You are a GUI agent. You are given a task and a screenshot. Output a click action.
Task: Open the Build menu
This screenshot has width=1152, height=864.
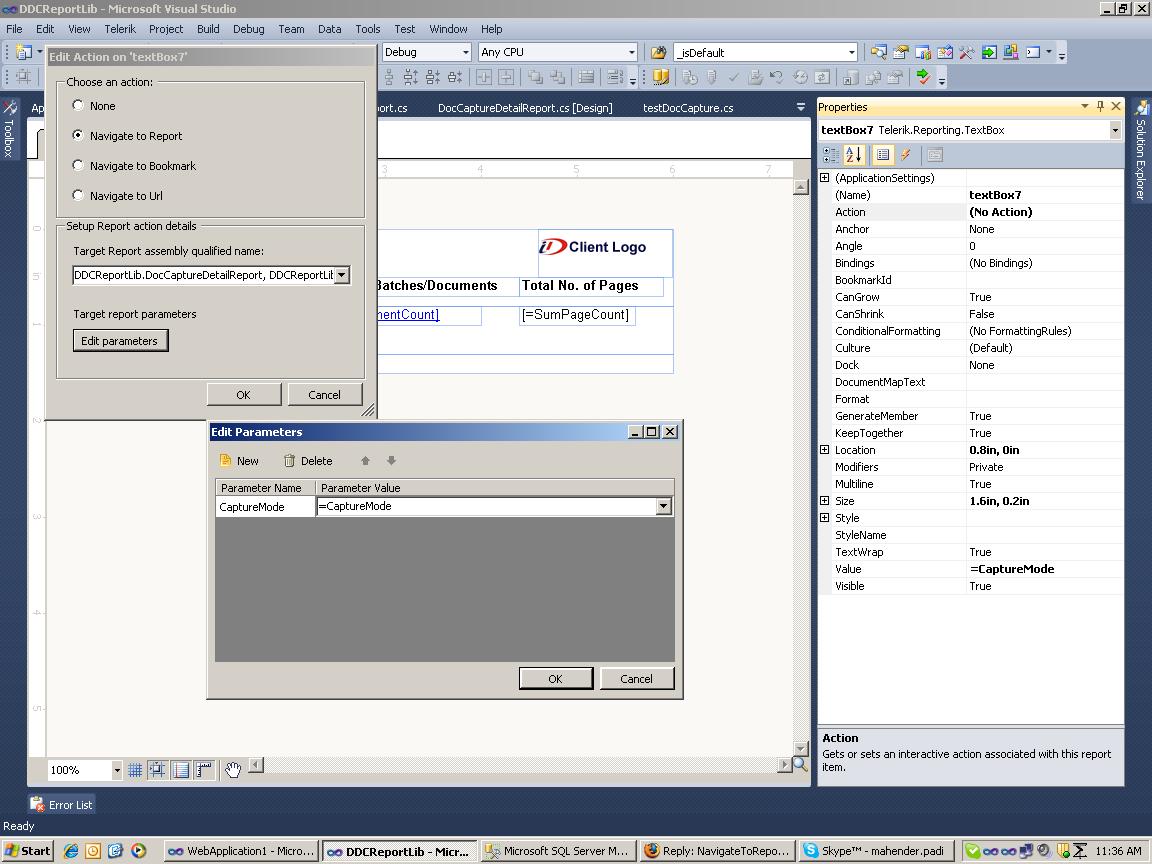208,29
